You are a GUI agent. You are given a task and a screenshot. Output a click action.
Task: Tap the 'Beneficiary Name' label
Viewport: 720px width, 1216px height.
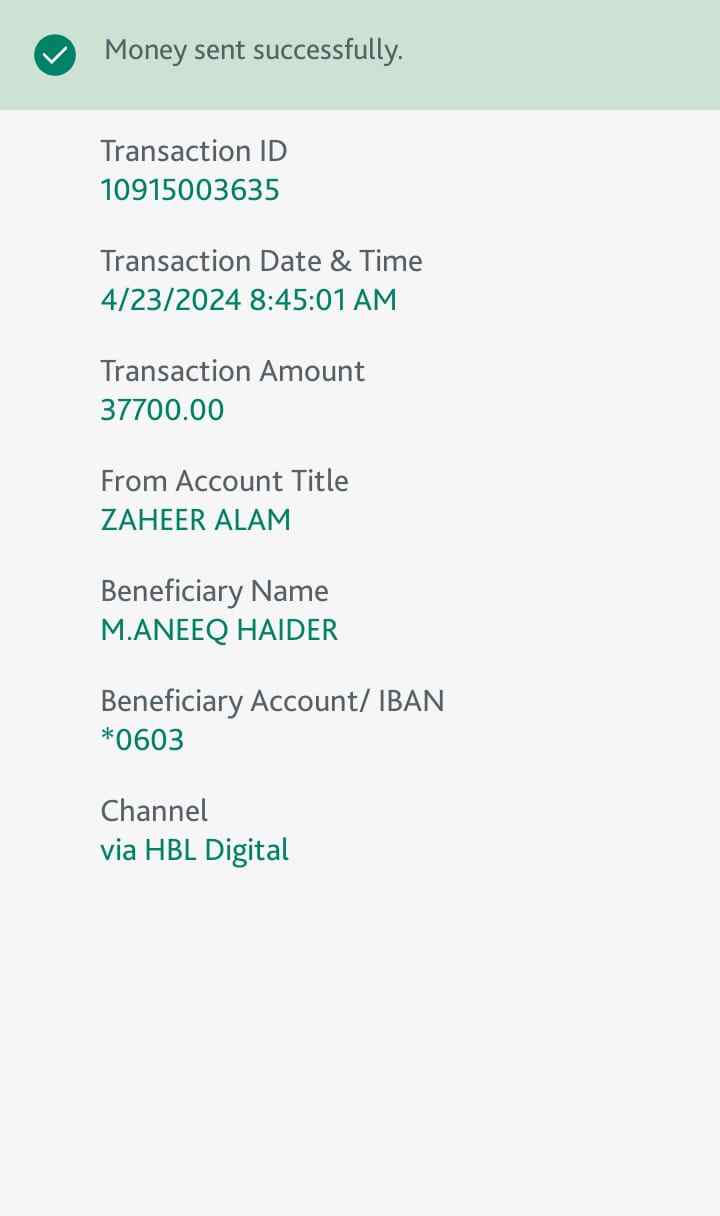[214, 591]
